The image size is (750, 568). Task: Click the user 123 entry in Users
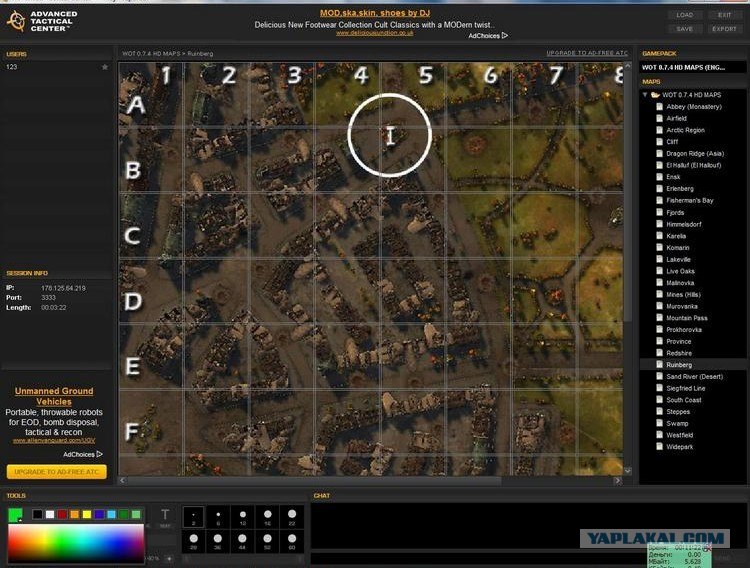point(57,67)
